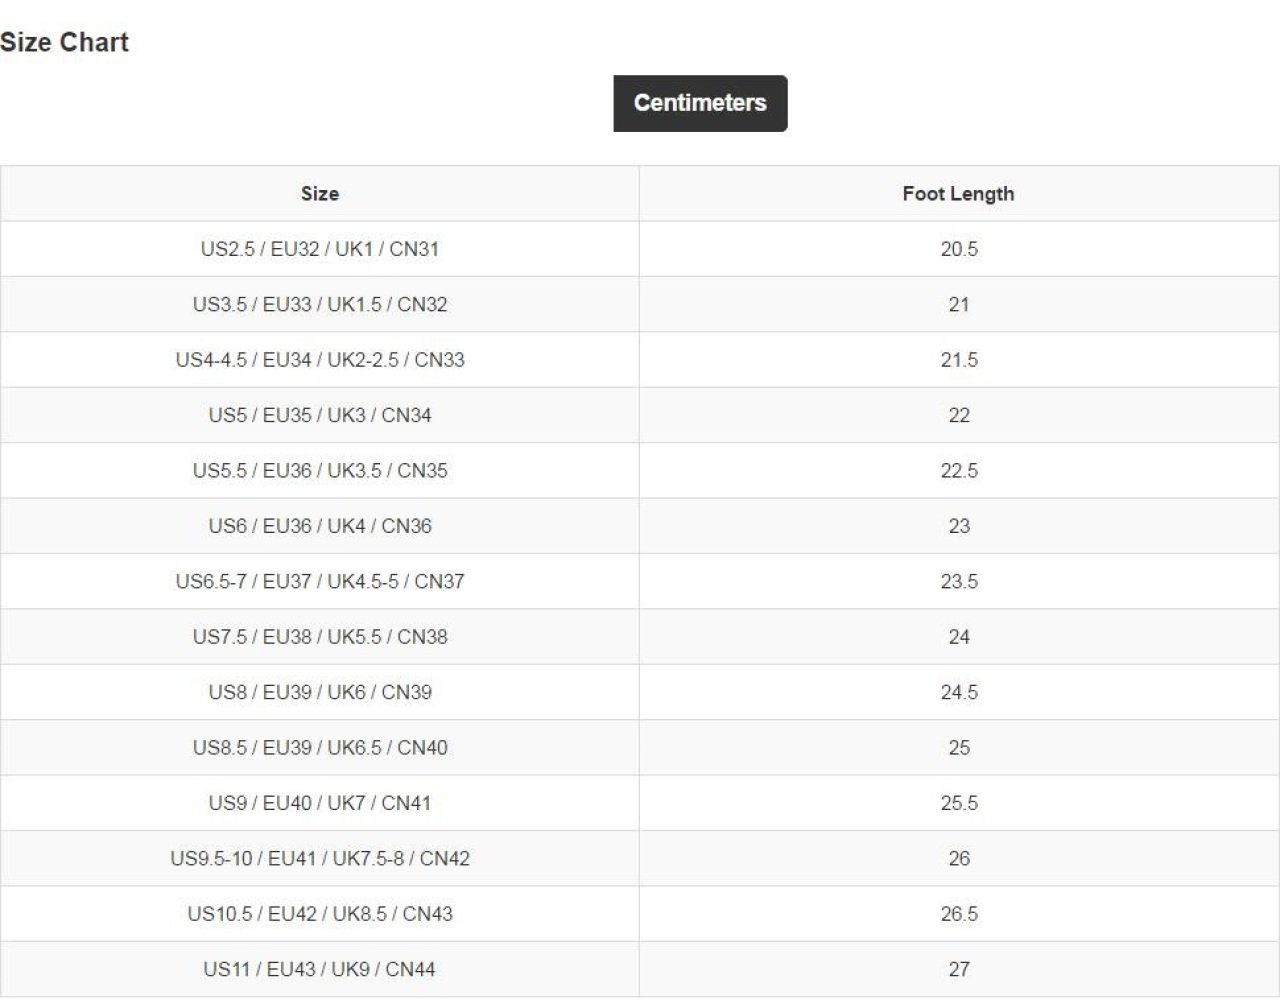This screenshot has width=1280, height=1000.
Task: Click the US4-4.5 / EU34 size cell
Action: (320, 360)
